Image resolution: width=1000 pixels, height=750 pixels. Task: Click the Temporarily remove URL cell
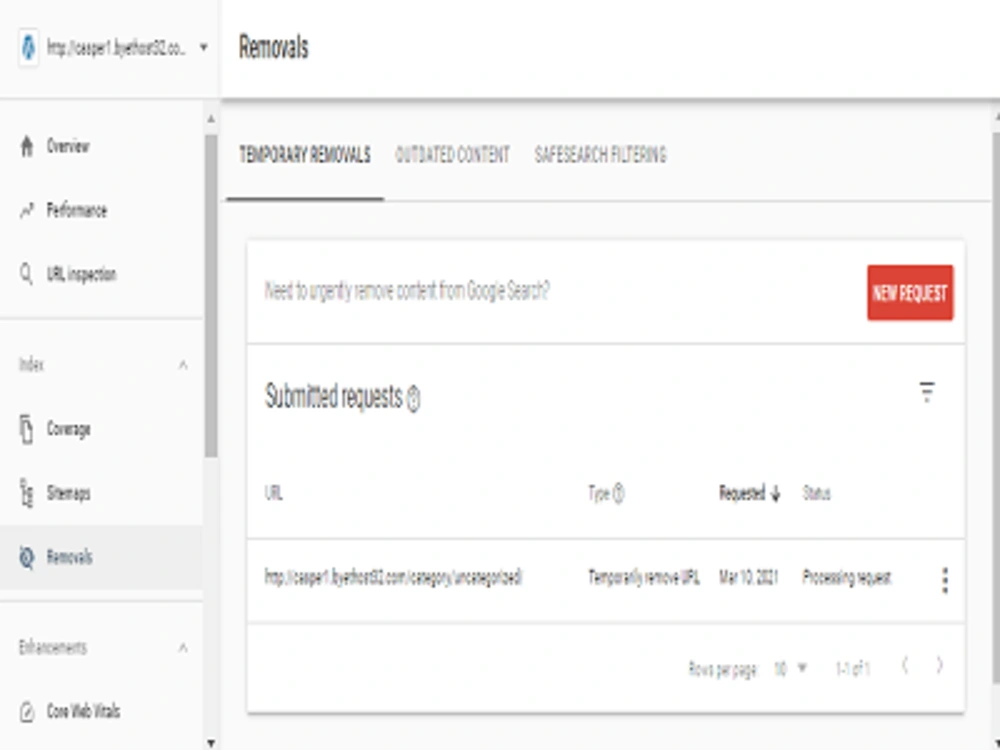pos(643,577)
